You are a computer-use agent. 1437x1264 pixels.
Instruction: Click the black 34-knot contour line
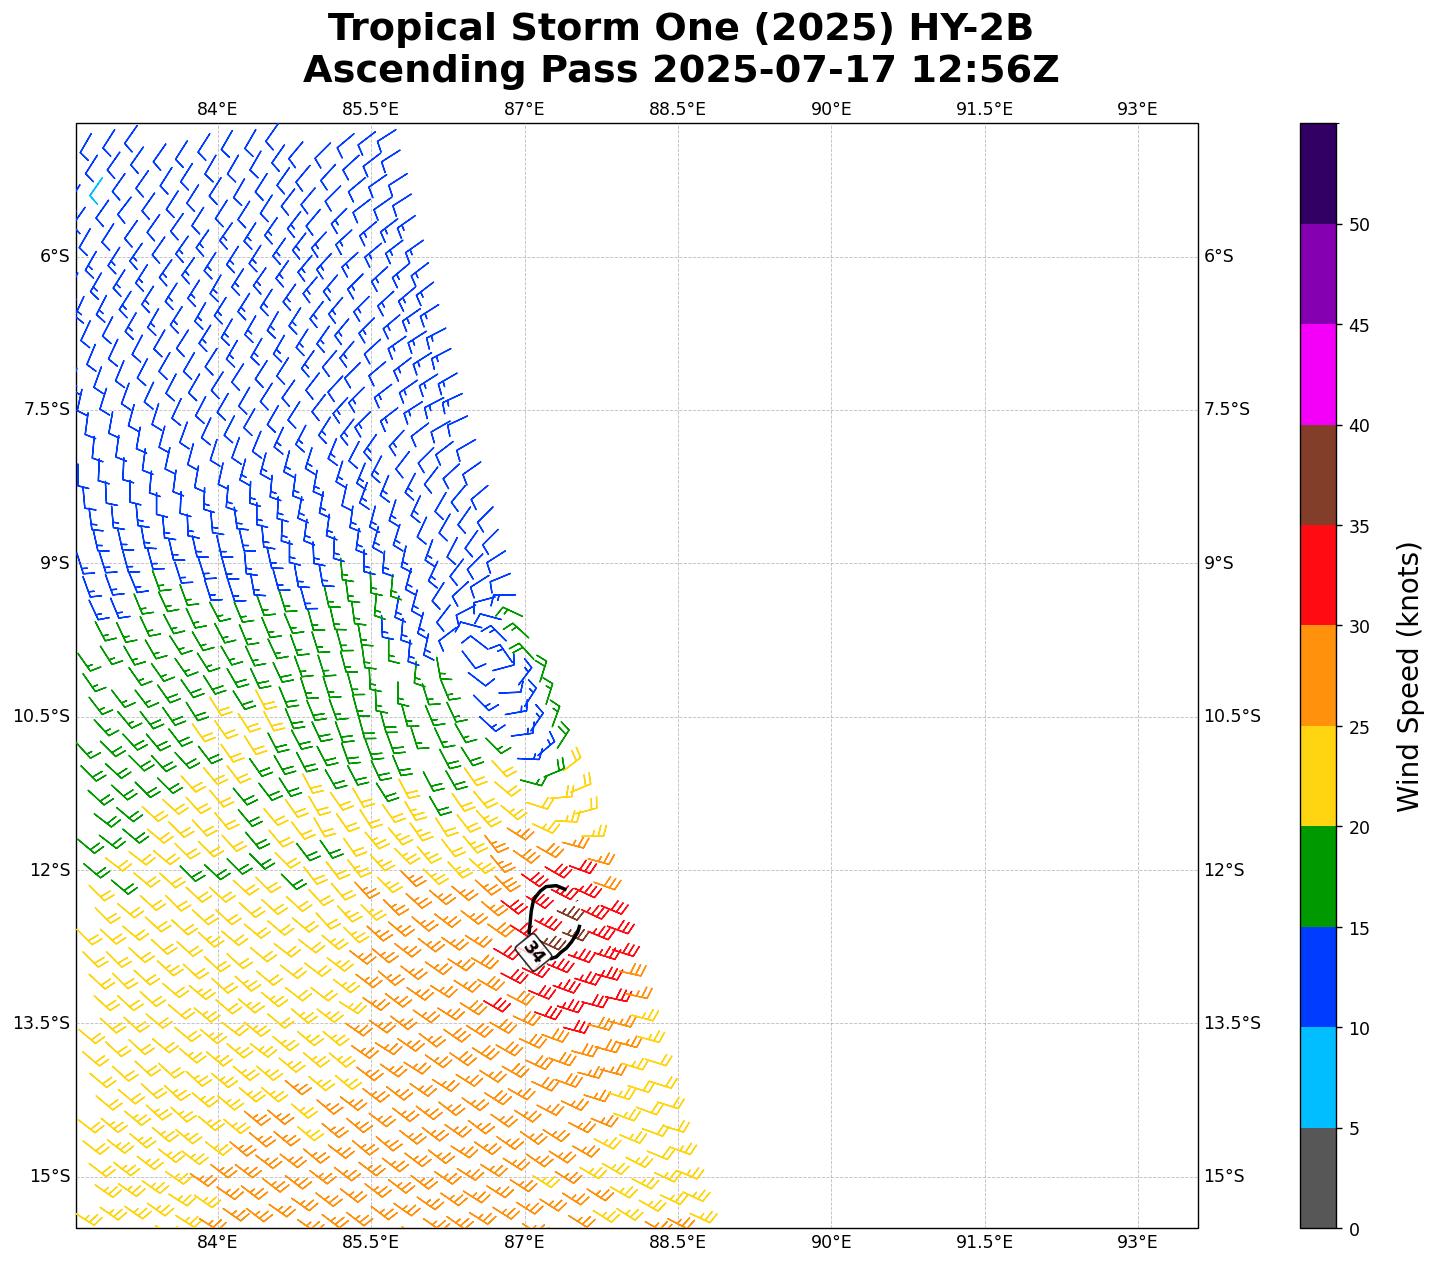tap(530, 905)
